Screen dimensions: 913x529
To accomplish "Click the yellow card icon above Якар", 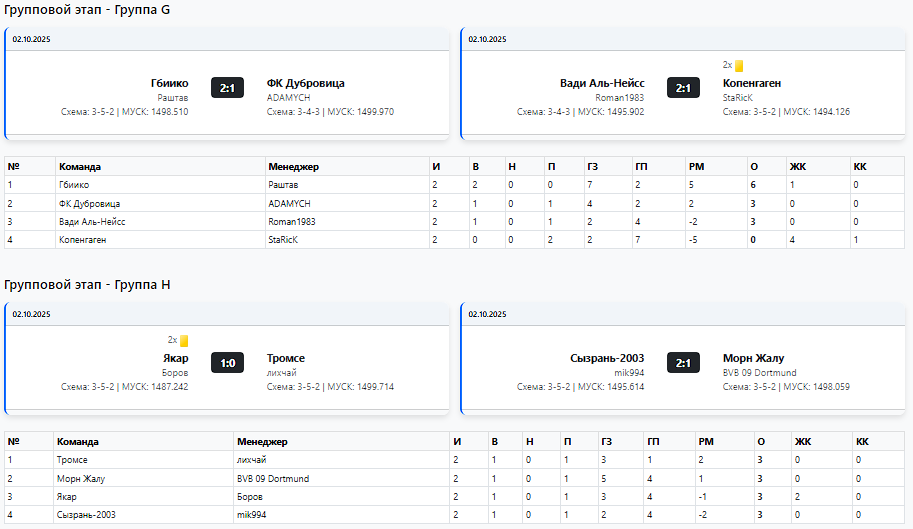I will [184, 341].
